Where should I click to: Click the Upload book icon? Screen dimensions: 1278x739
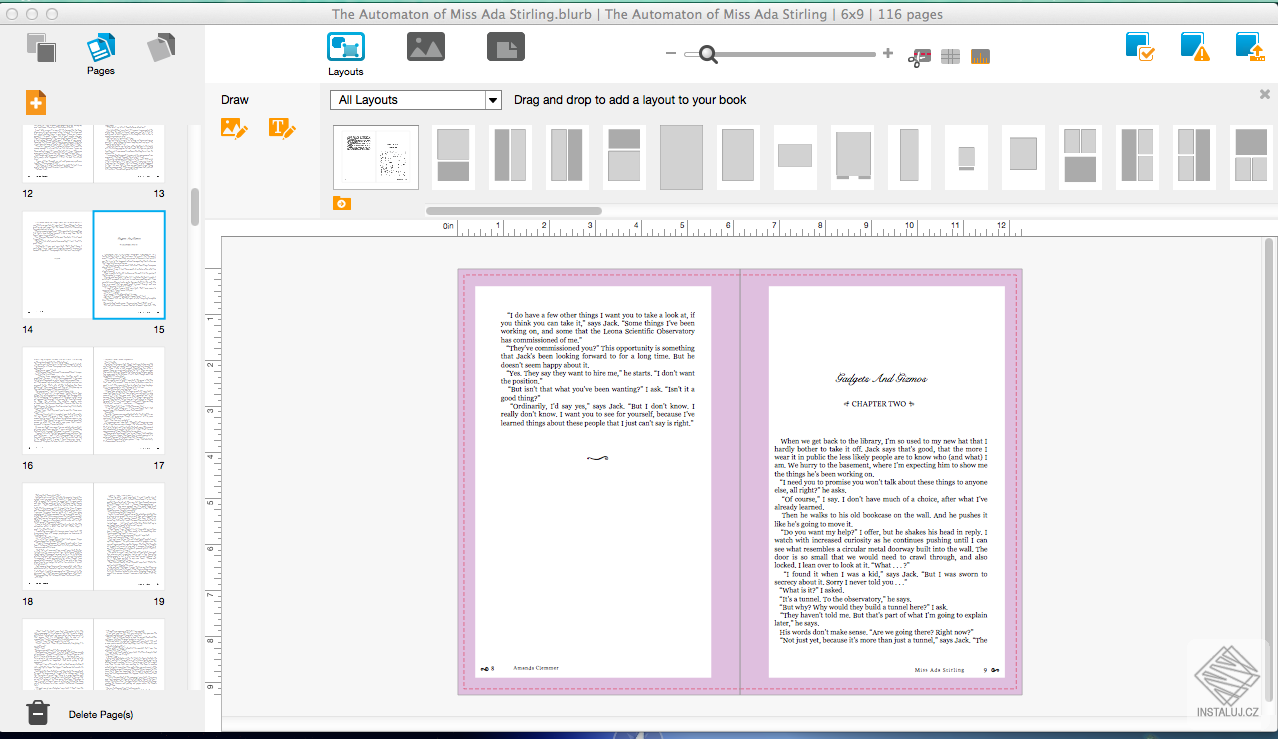[1250, 47]
